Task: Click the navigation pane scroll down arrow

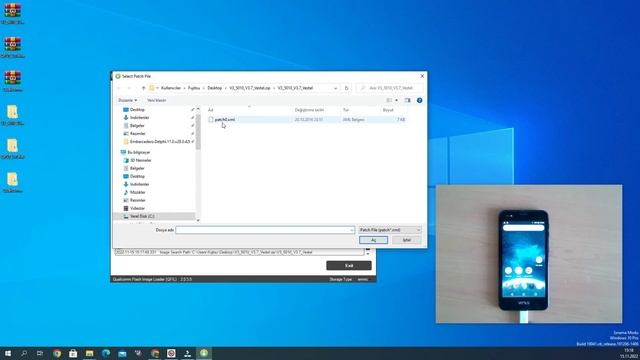Action: (198, 220)
